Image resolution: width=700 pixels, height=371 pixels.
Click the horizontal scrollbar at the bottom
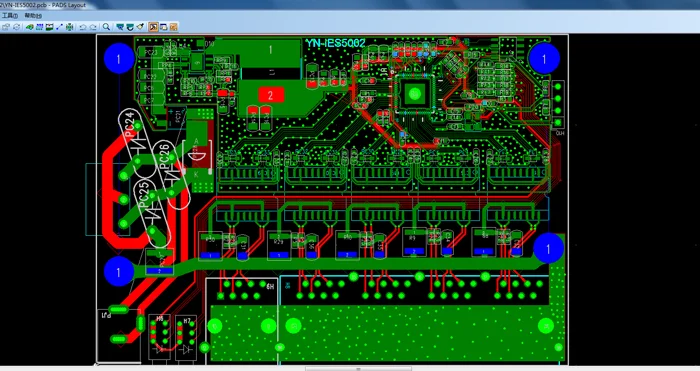coord(358,369)
